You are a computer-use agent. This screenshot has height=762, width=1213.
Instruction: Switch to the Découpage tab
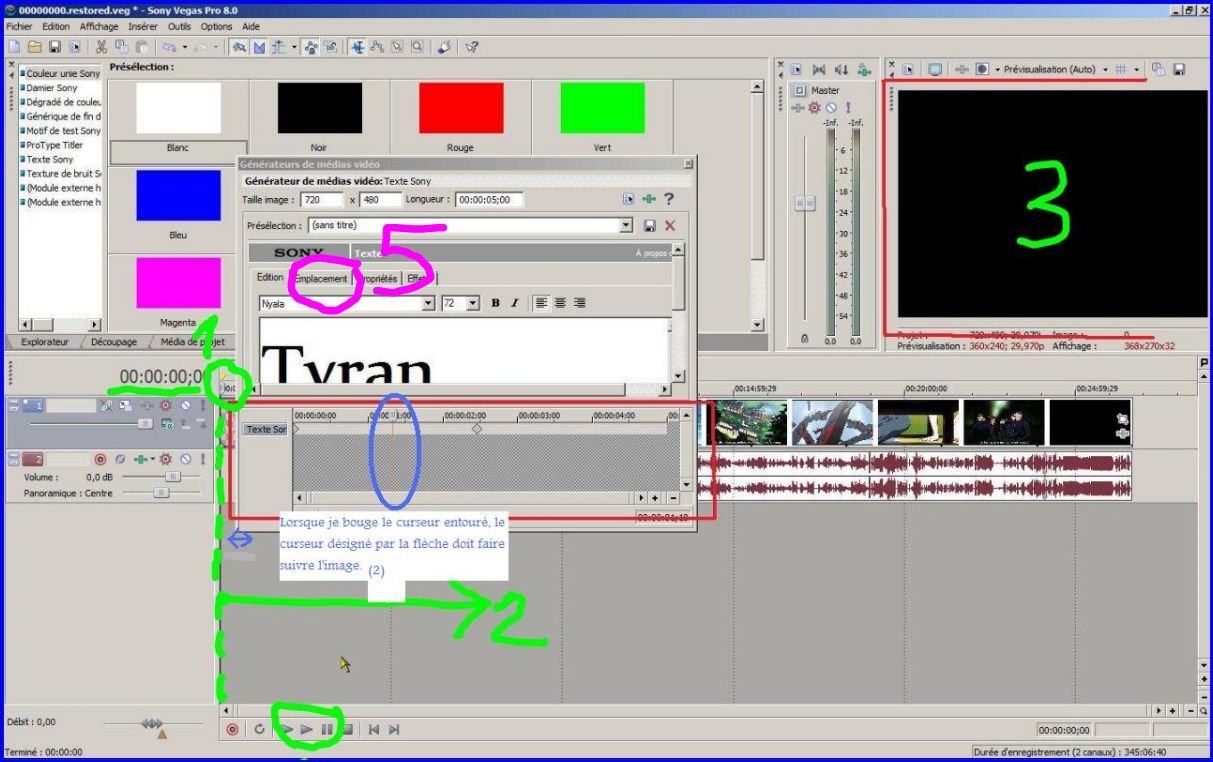113,342
